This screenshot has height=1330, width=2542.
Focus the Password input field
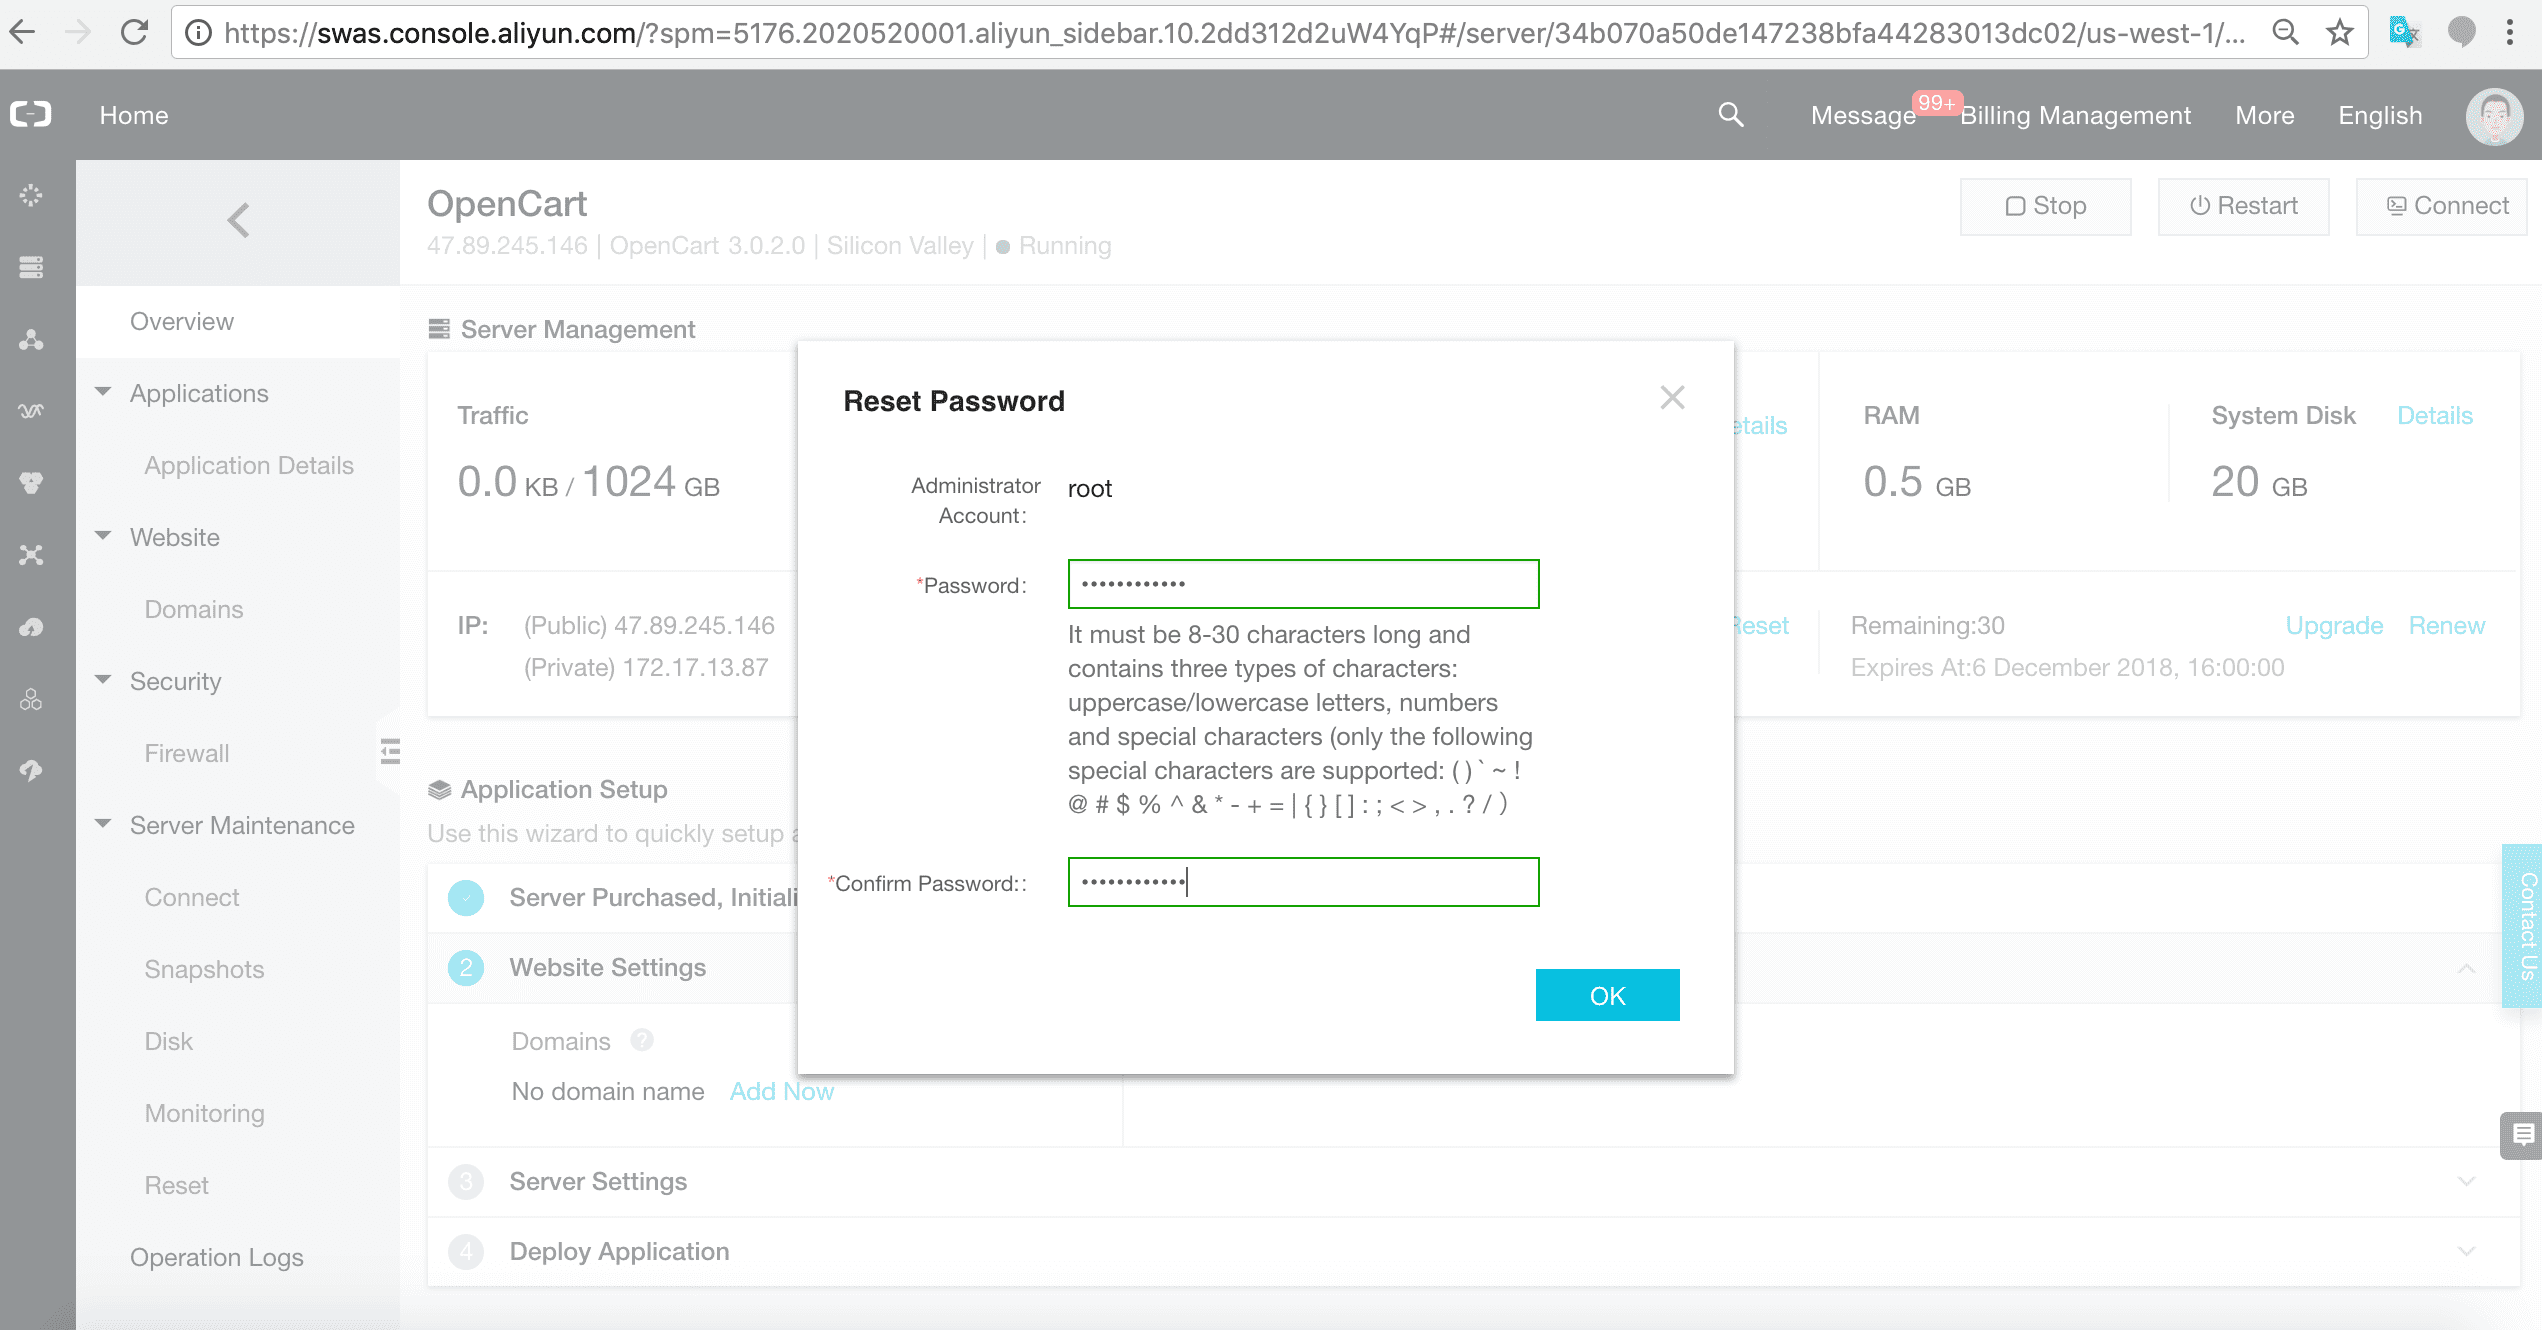pos(1303,584)
